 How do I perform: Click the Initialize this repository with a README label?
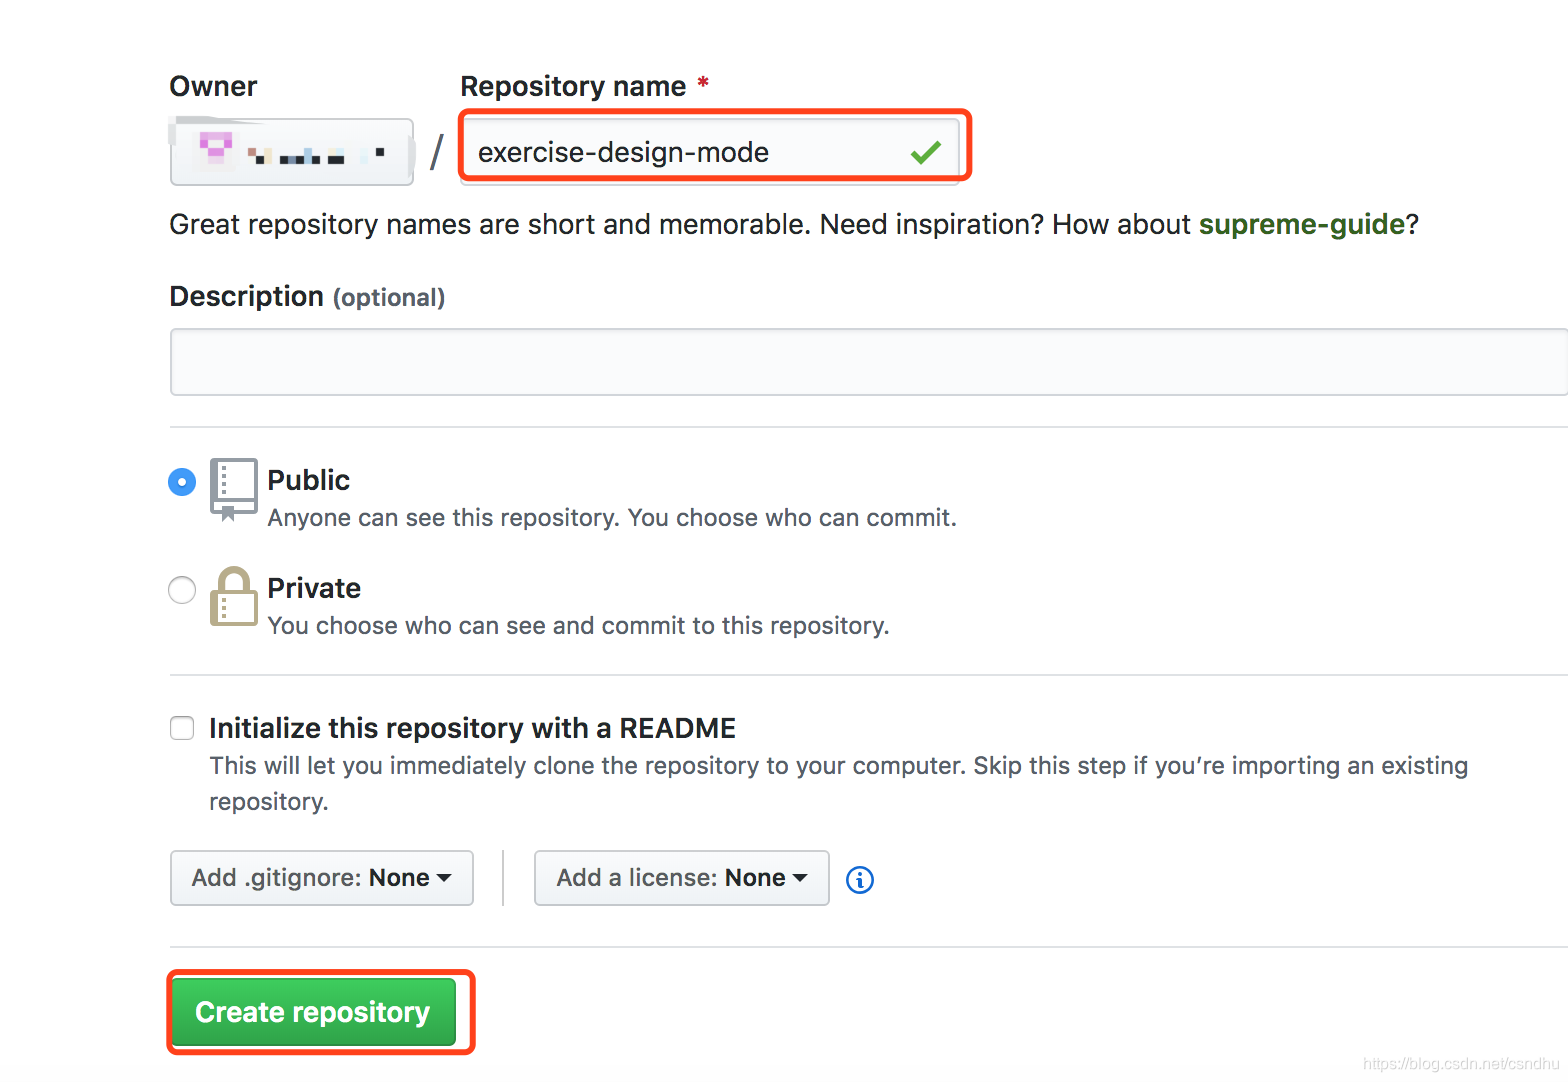(472, 728)
